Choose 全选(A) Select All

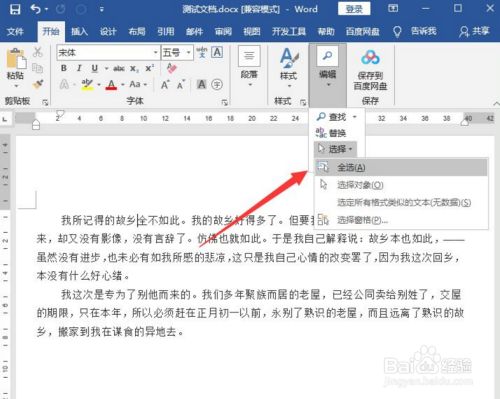401,167
